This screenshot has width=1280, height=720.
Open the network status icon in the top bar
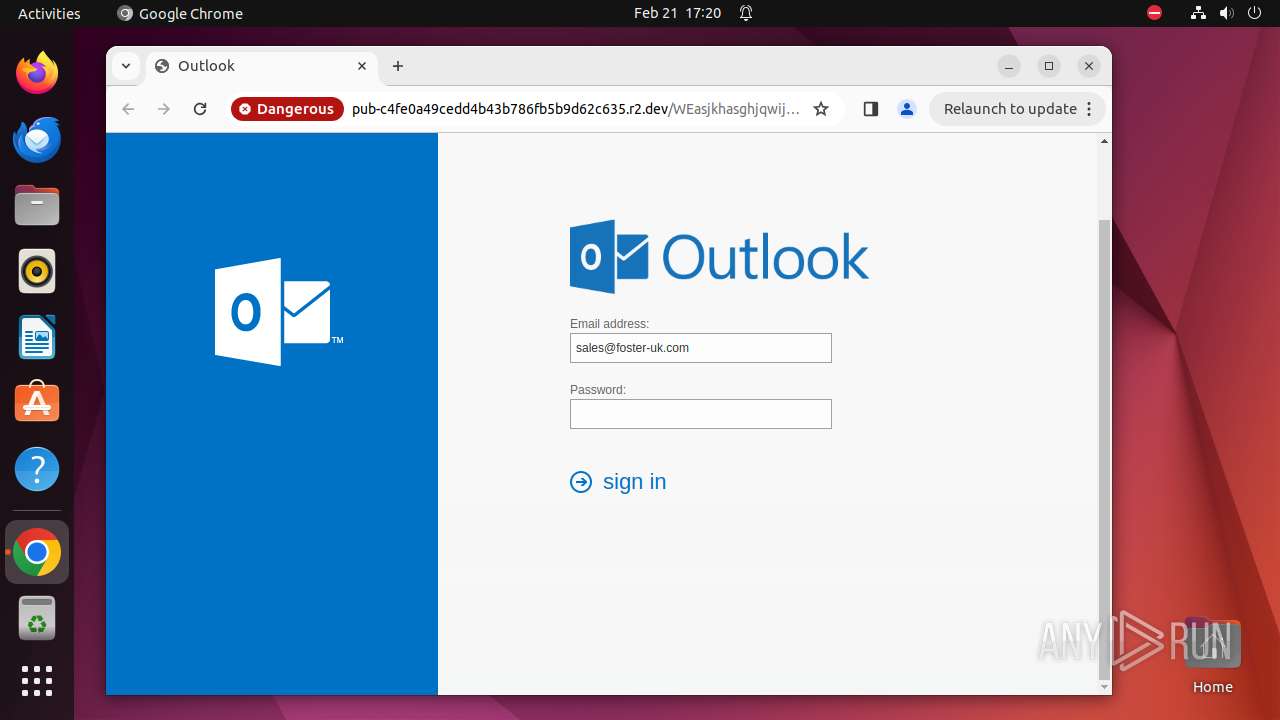(x=1199, y=13)
